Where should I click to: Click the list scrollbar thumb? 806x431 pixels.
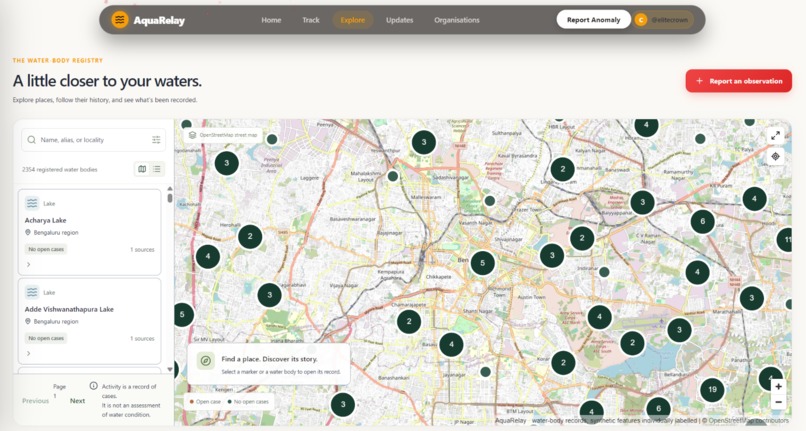[170, 198]
